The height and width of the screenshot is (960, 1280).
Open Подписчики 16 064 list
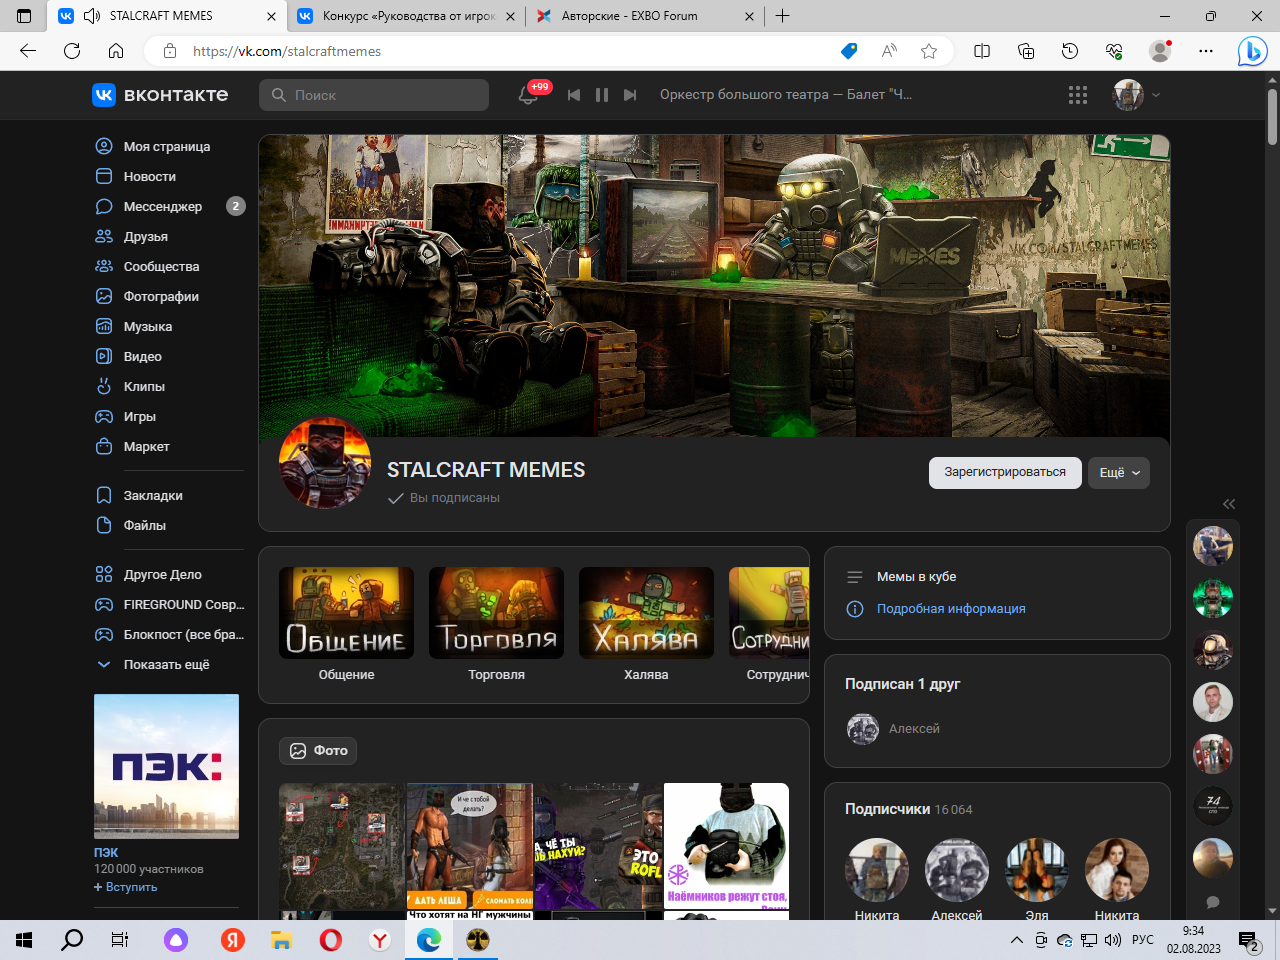click(x=908, y=809)
